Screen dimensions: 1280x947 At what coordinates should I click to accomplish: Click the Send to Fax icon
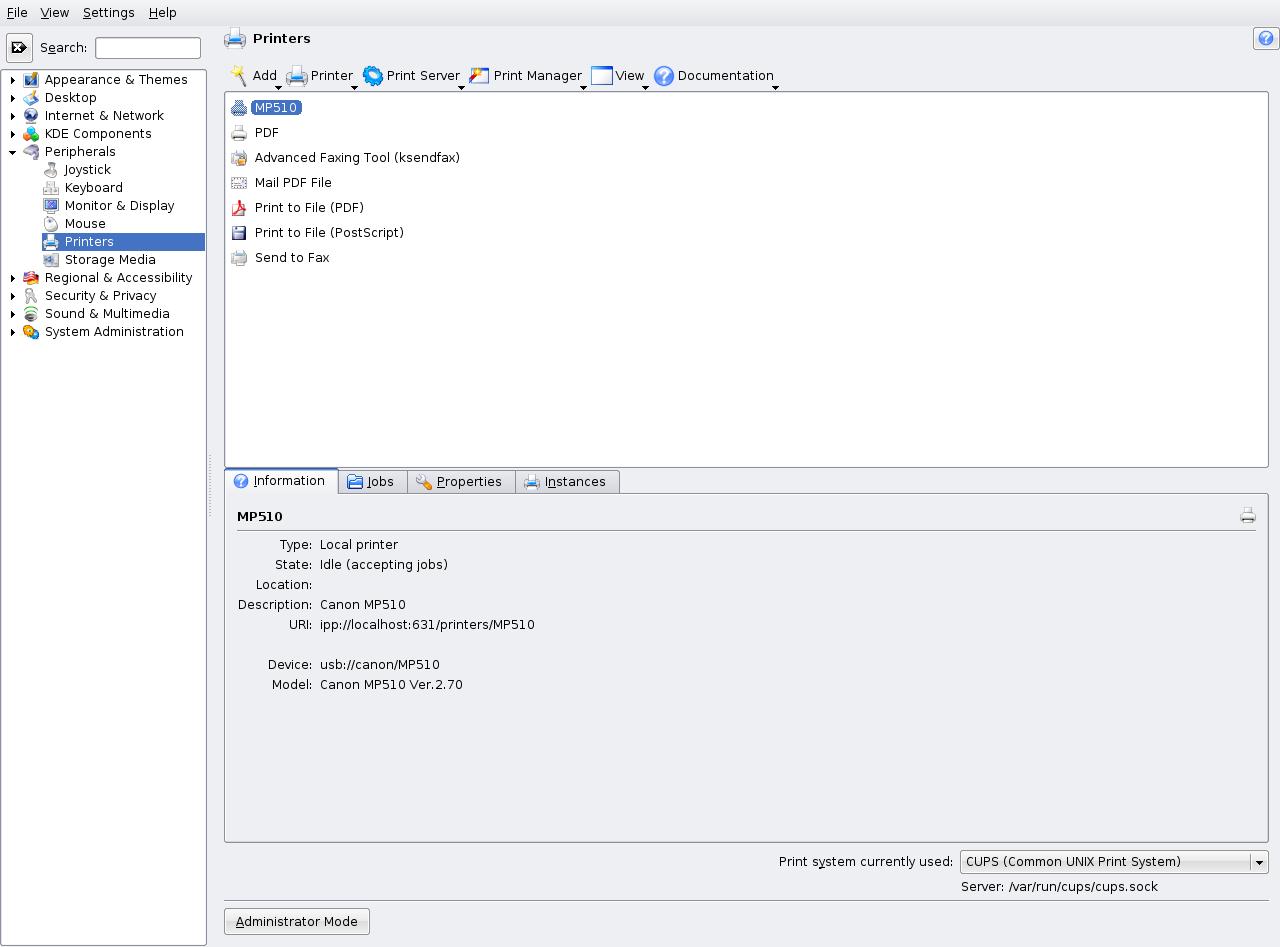click(x=239, y=257)
